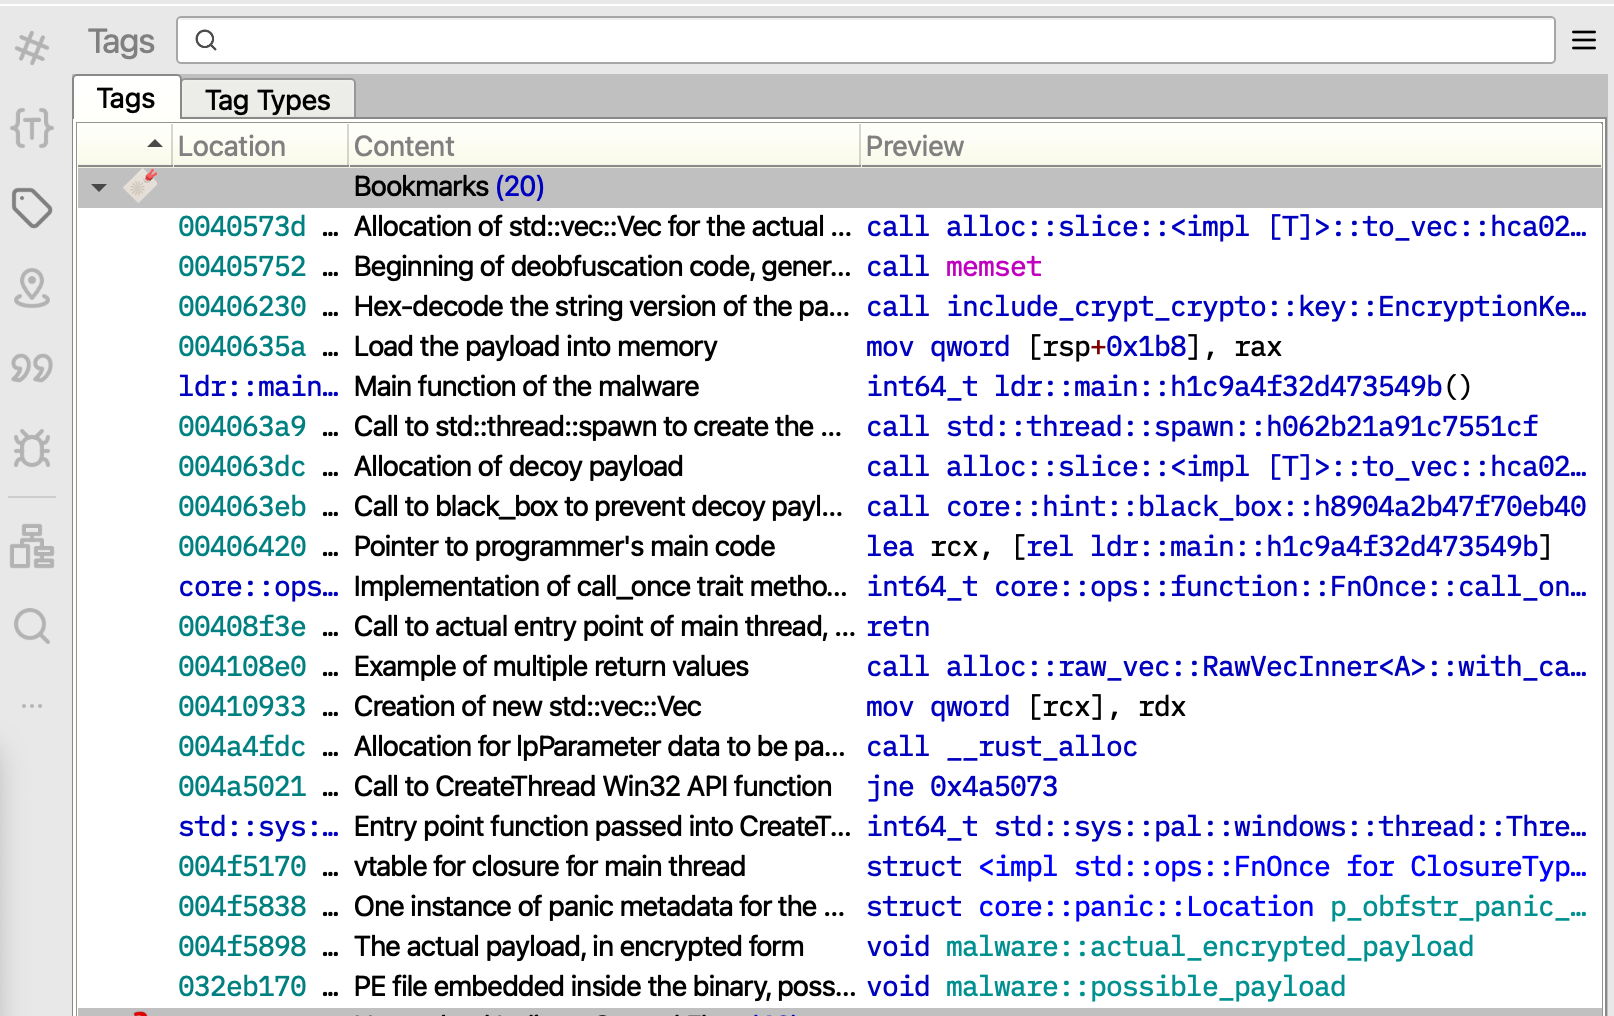The width and height of the screenshot is (1614, 1016).
Task: Select 'Example of multiple return values' tag
Action: click(x=551, y=667)
